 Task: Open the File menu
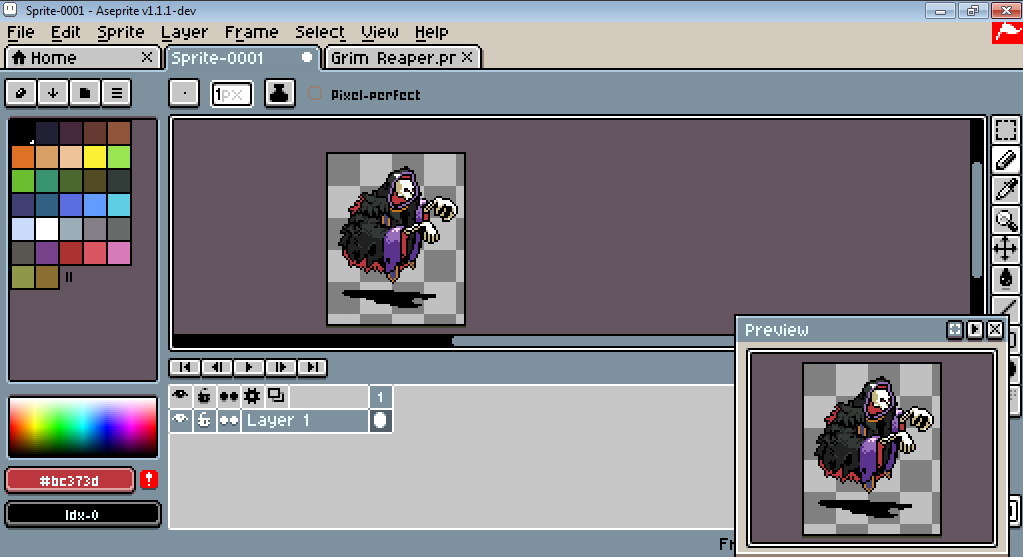21,33
